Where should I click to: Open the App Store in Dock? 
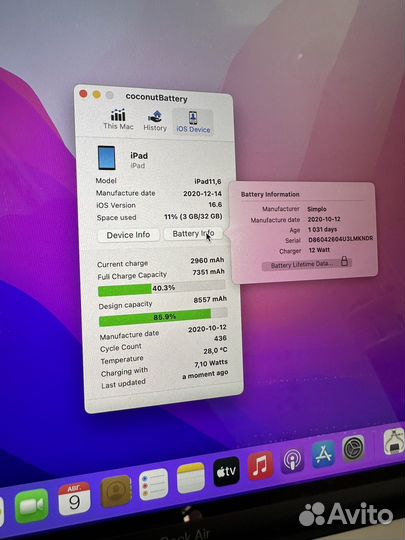coord(324,454)
